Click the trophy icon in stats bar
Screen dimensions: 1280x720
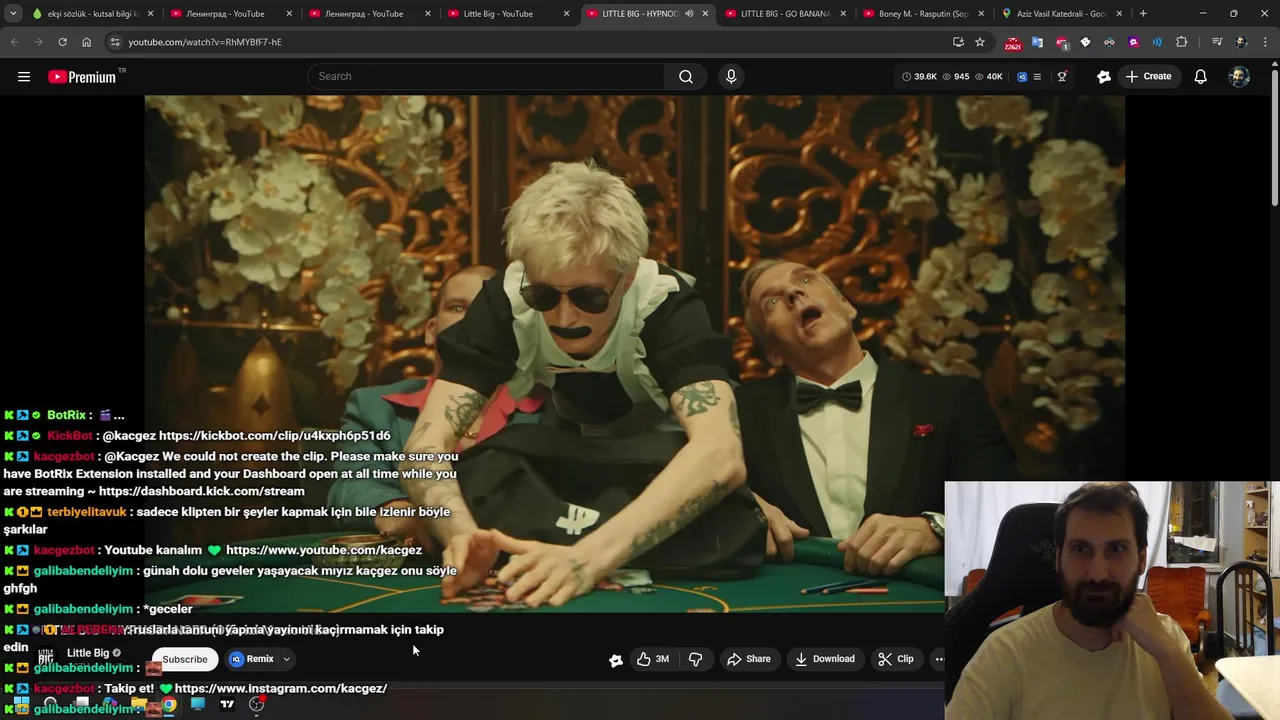click(1062, 76)
